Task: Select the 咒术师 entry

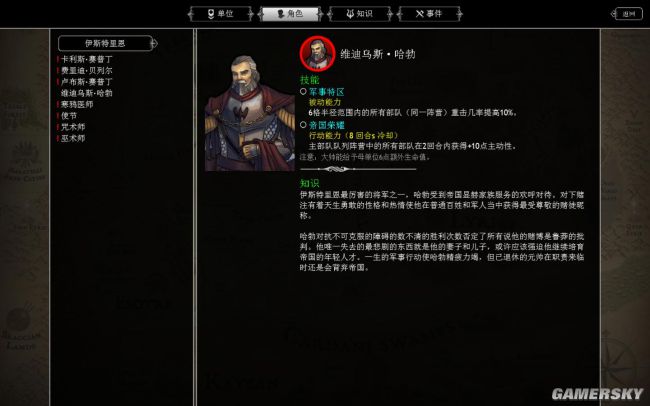Action: tap(73, 127)
